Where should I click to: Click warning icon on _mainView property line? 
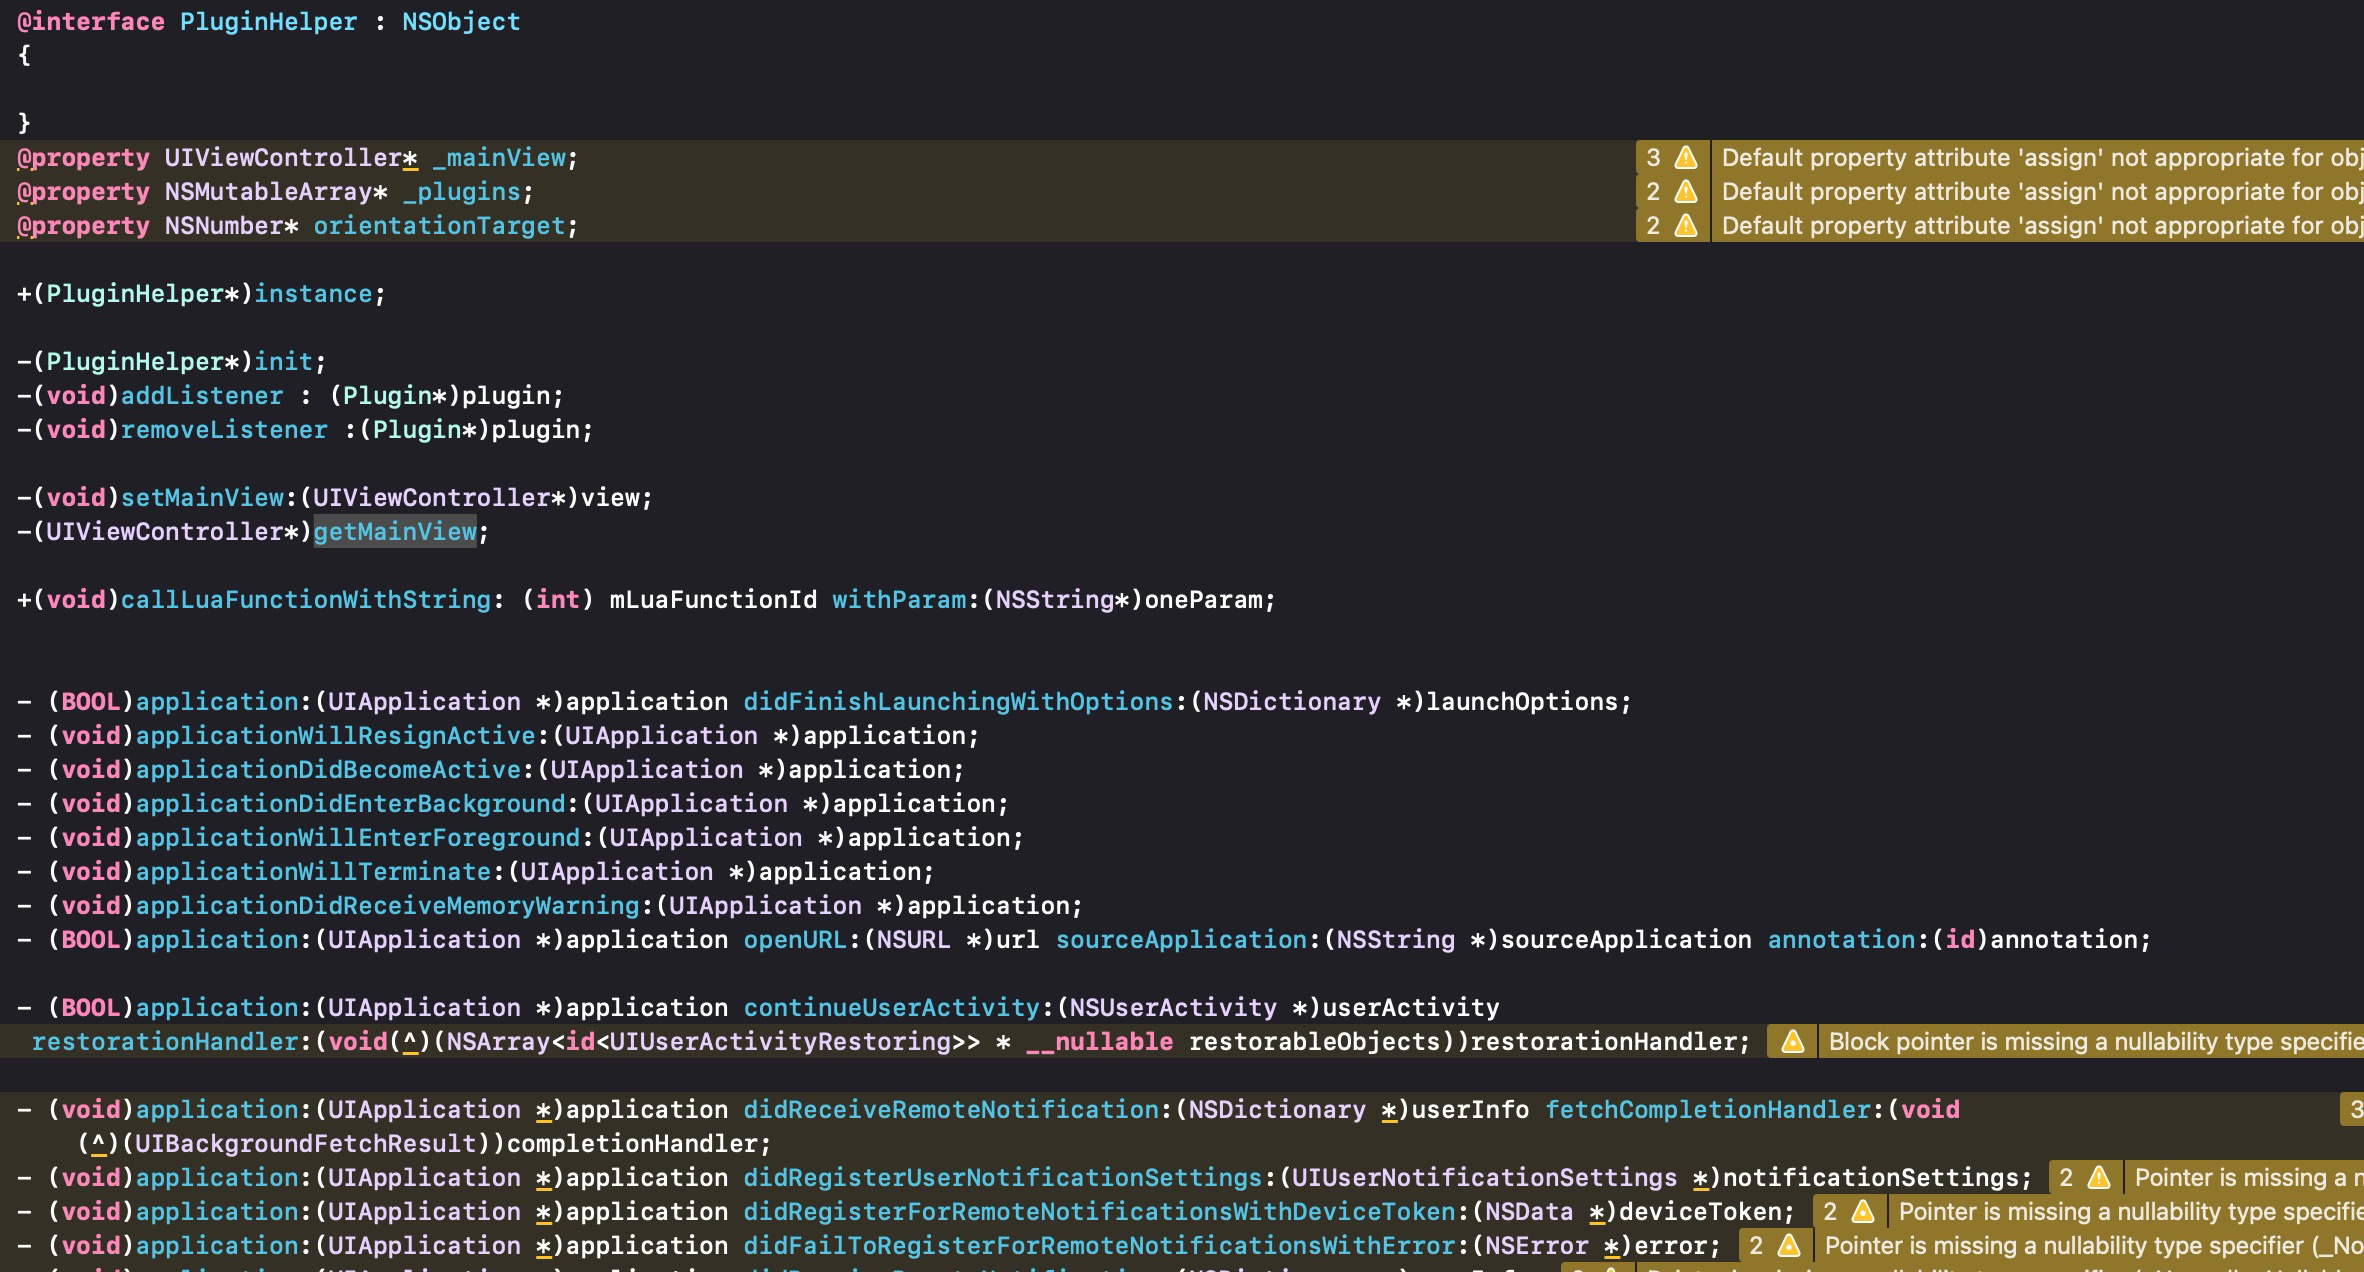1686,158
